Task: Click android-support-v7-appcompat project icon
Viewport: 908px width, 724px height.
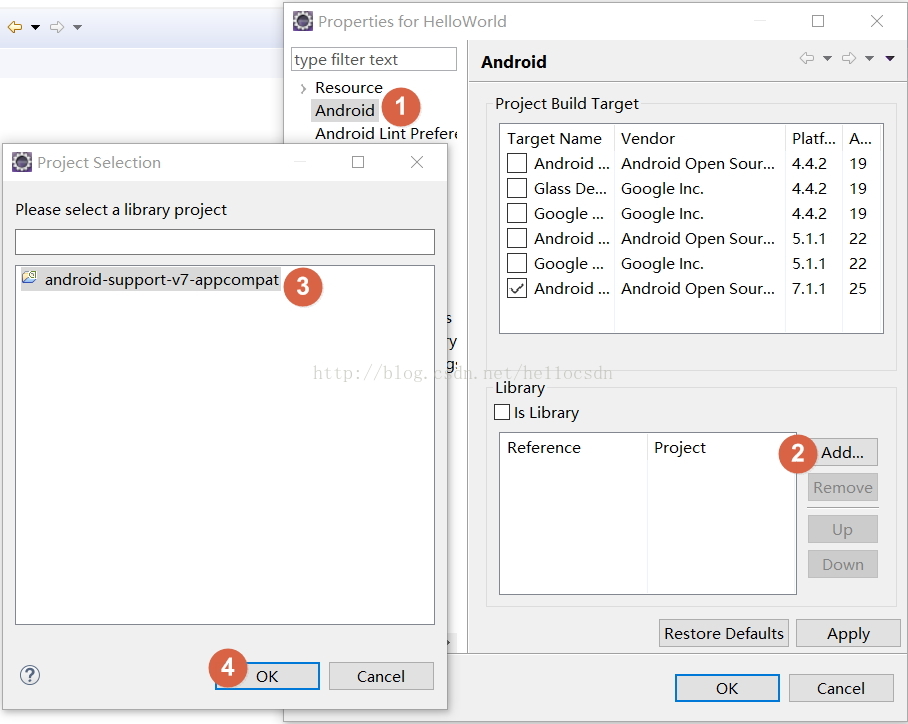Action: pyautogui.click(x=29, y=277)
